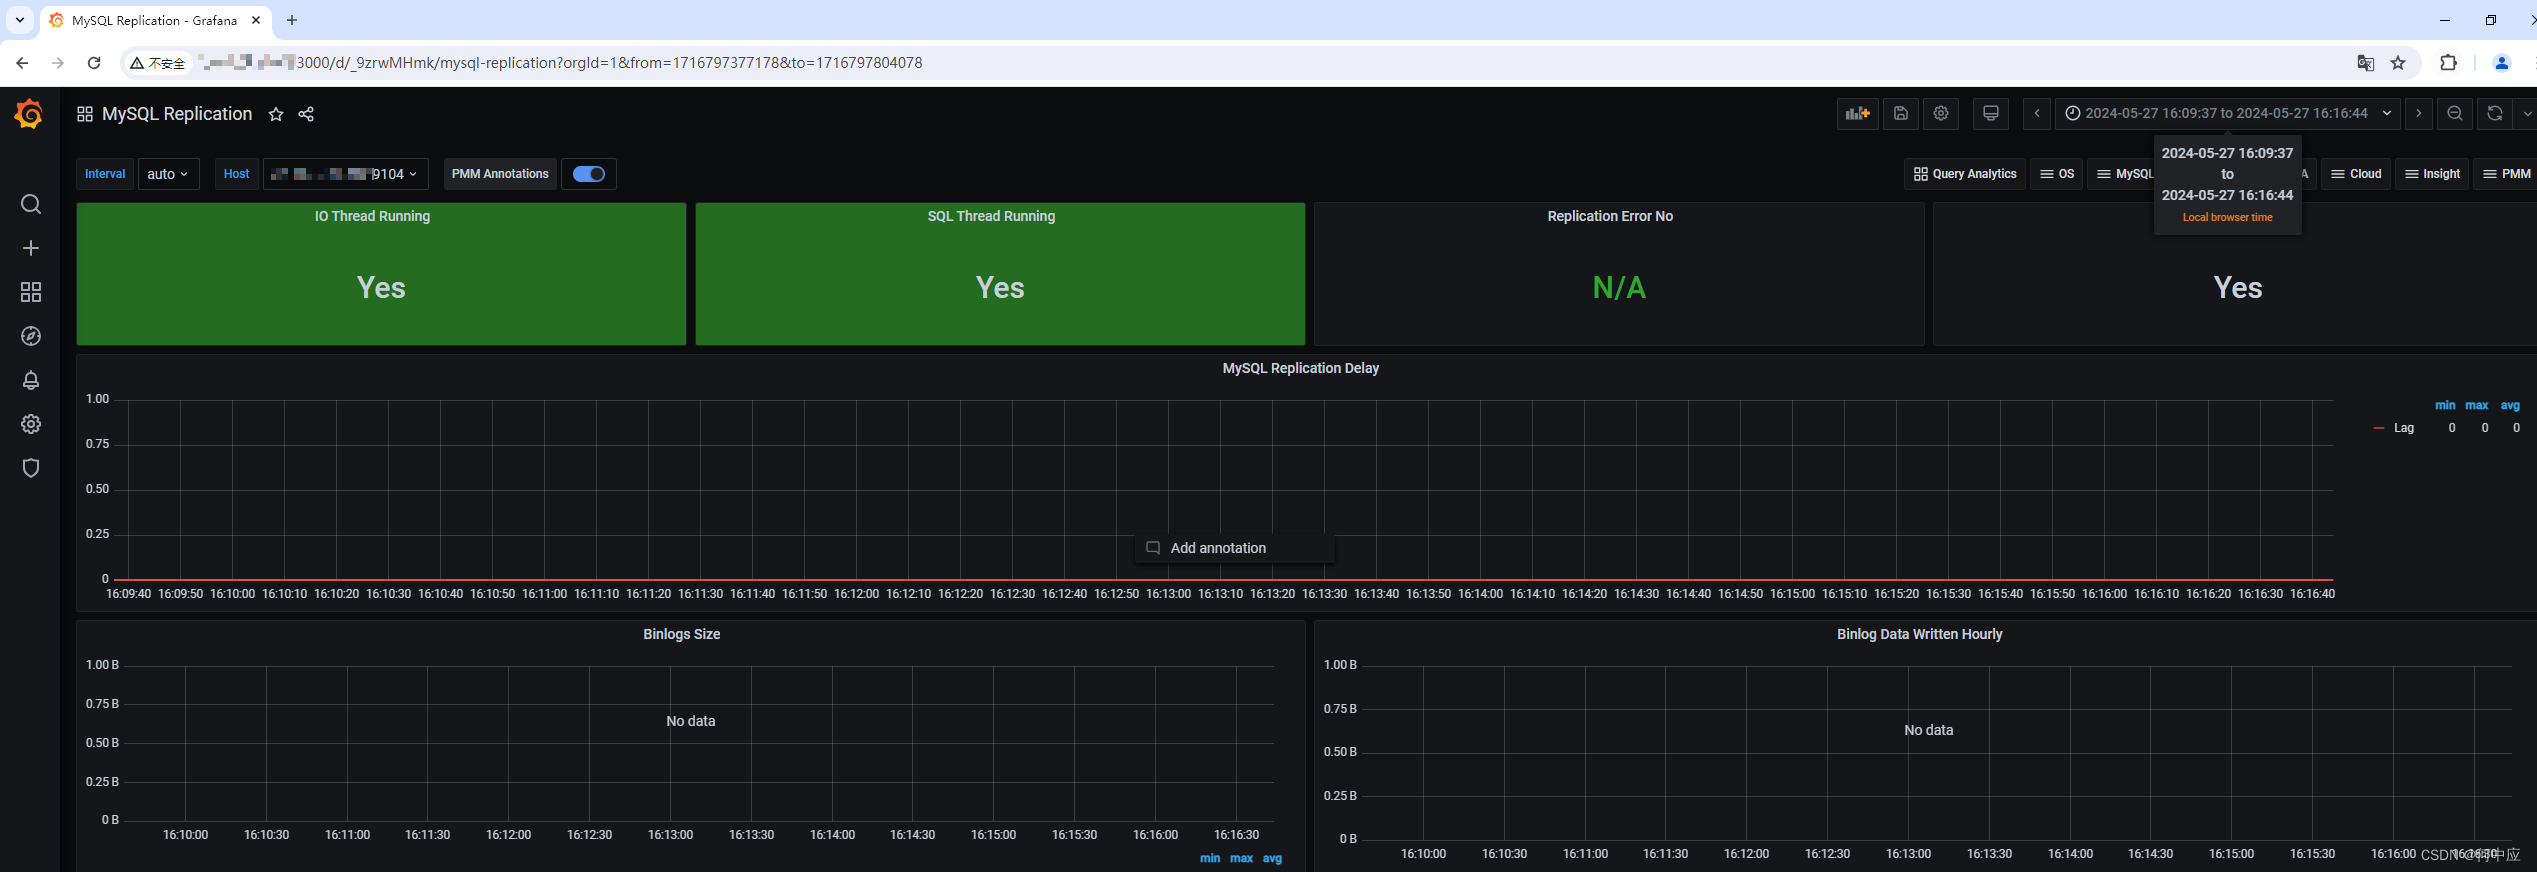
Task: Open the Binlogs Size panel title
Action: click(x=682, y=634)
